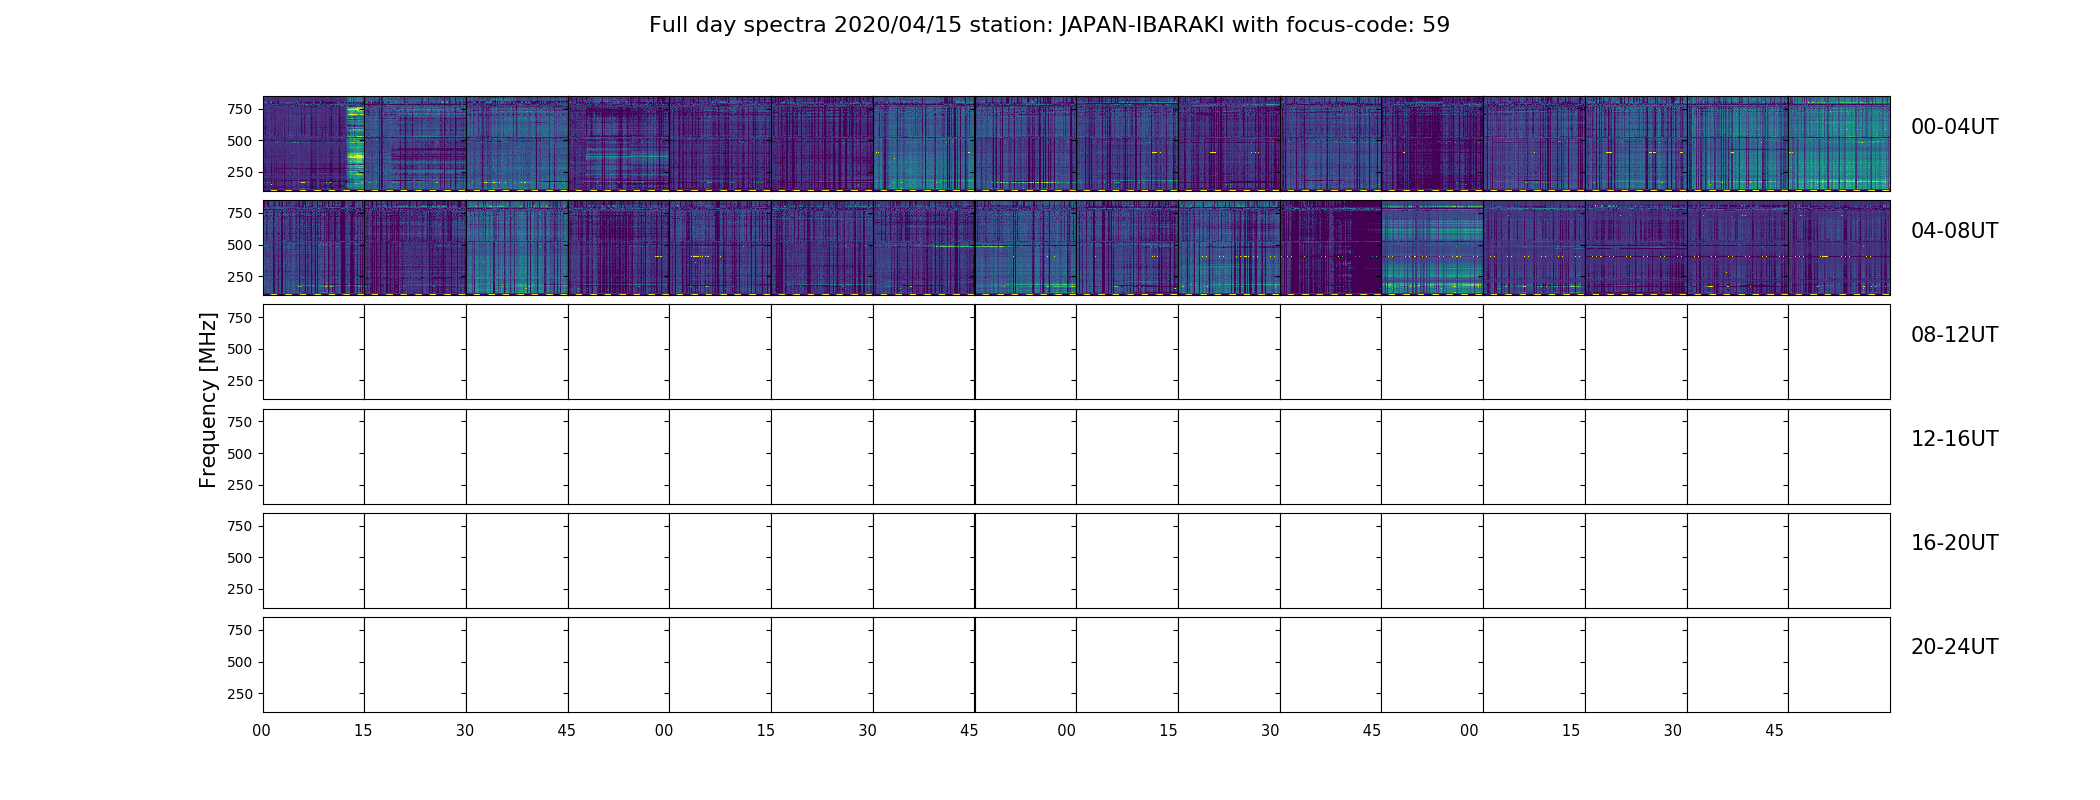Click the empty 08-12UT spectrogram panel

pyautogui.click(x=1076, y=352)
